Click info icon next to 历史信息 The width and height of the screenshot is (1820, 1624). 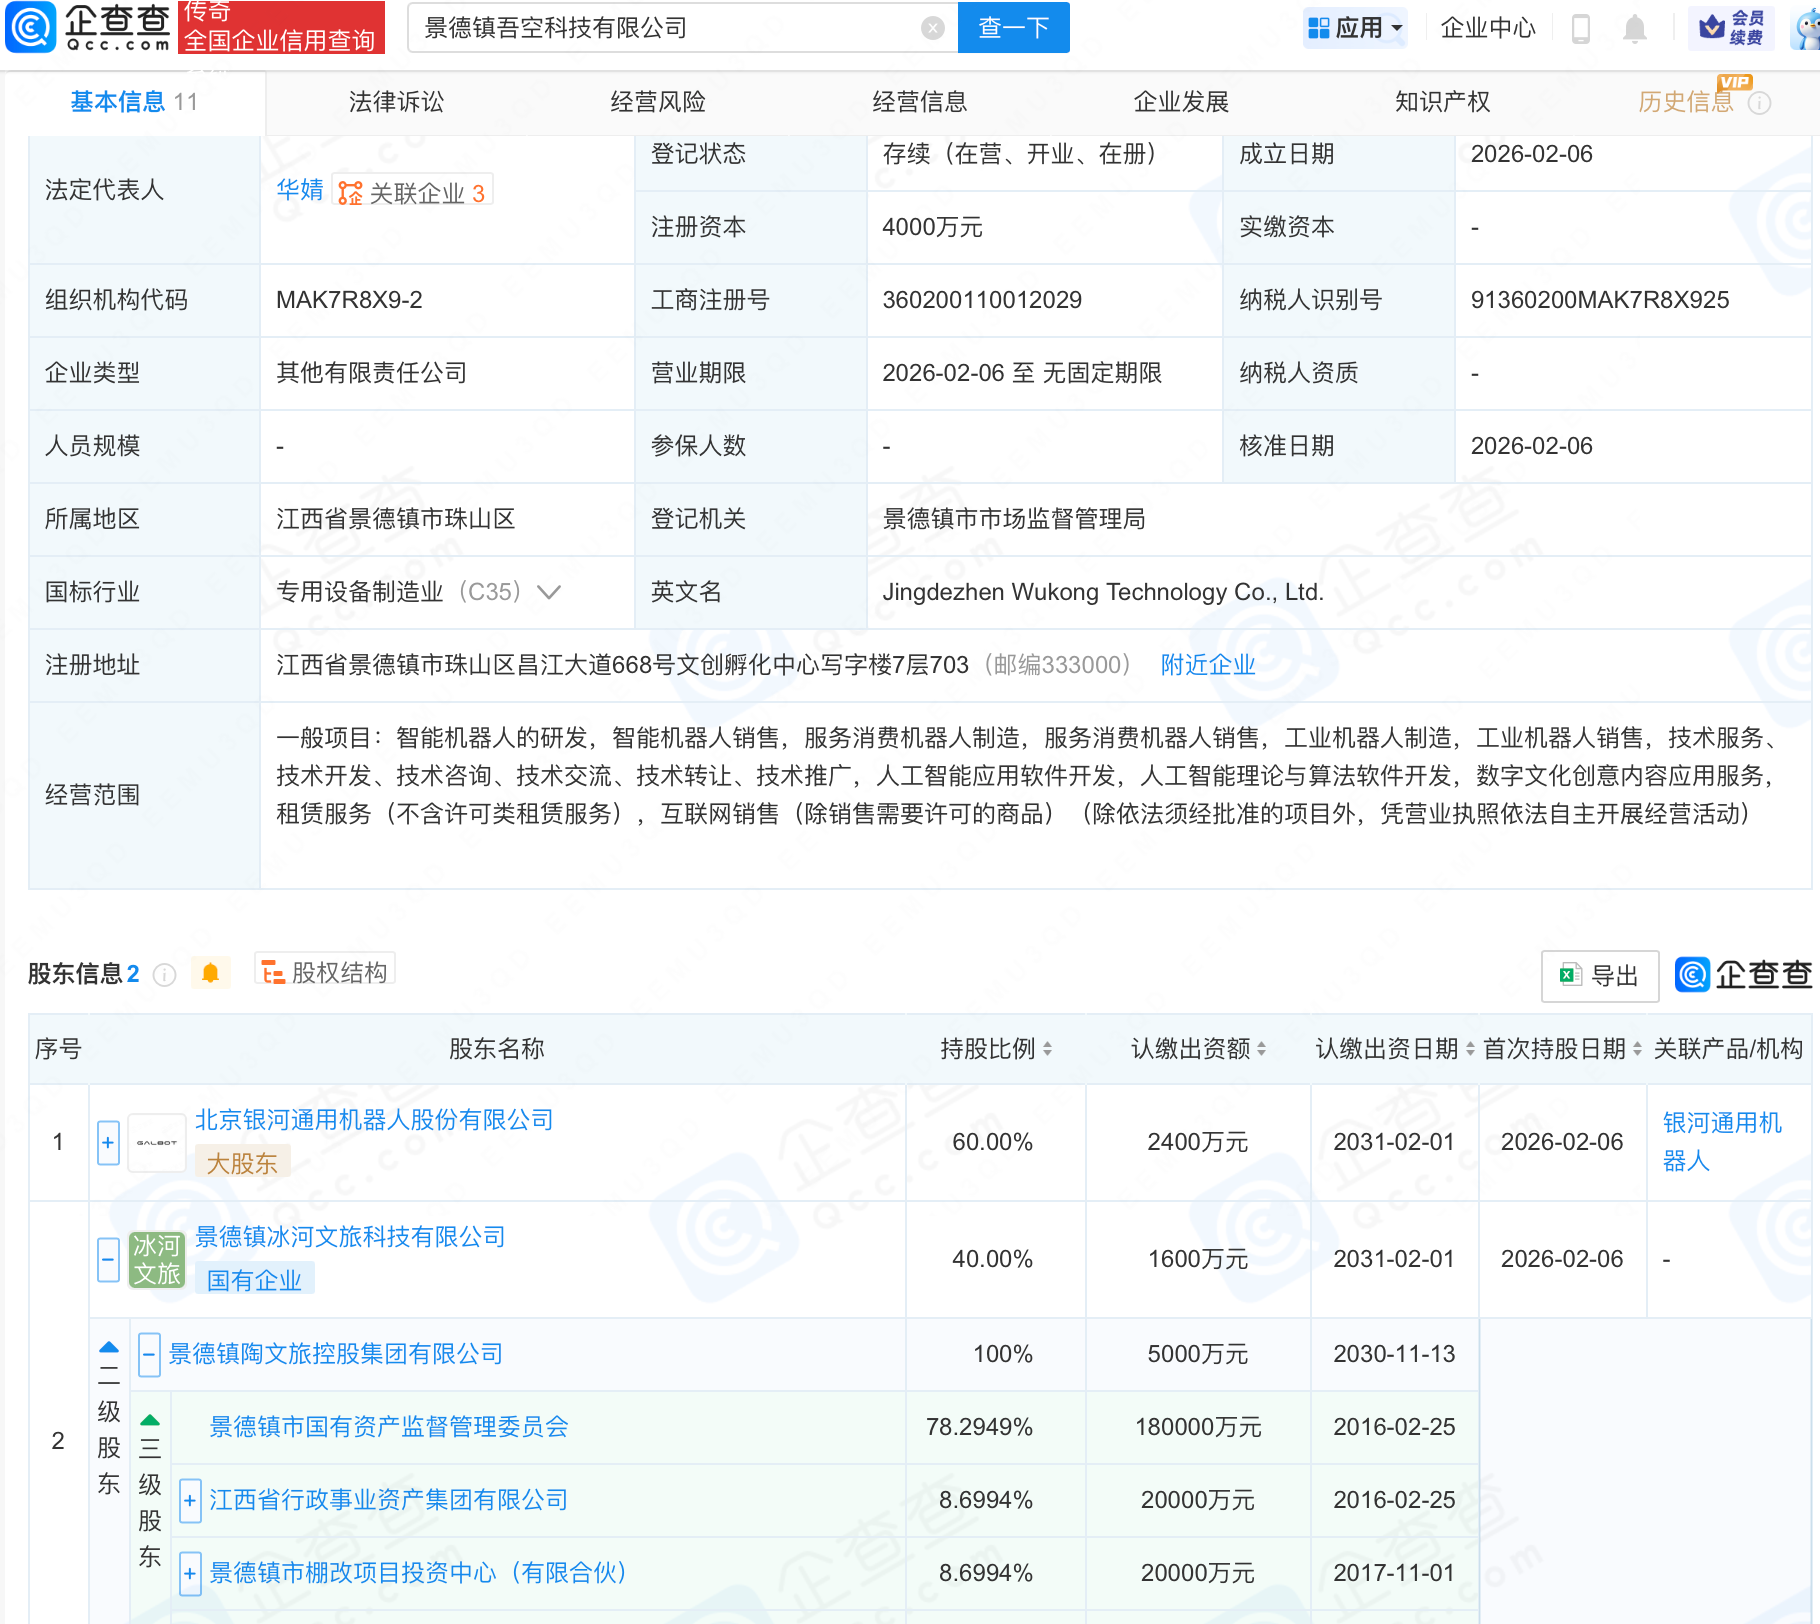[1759, 103]
